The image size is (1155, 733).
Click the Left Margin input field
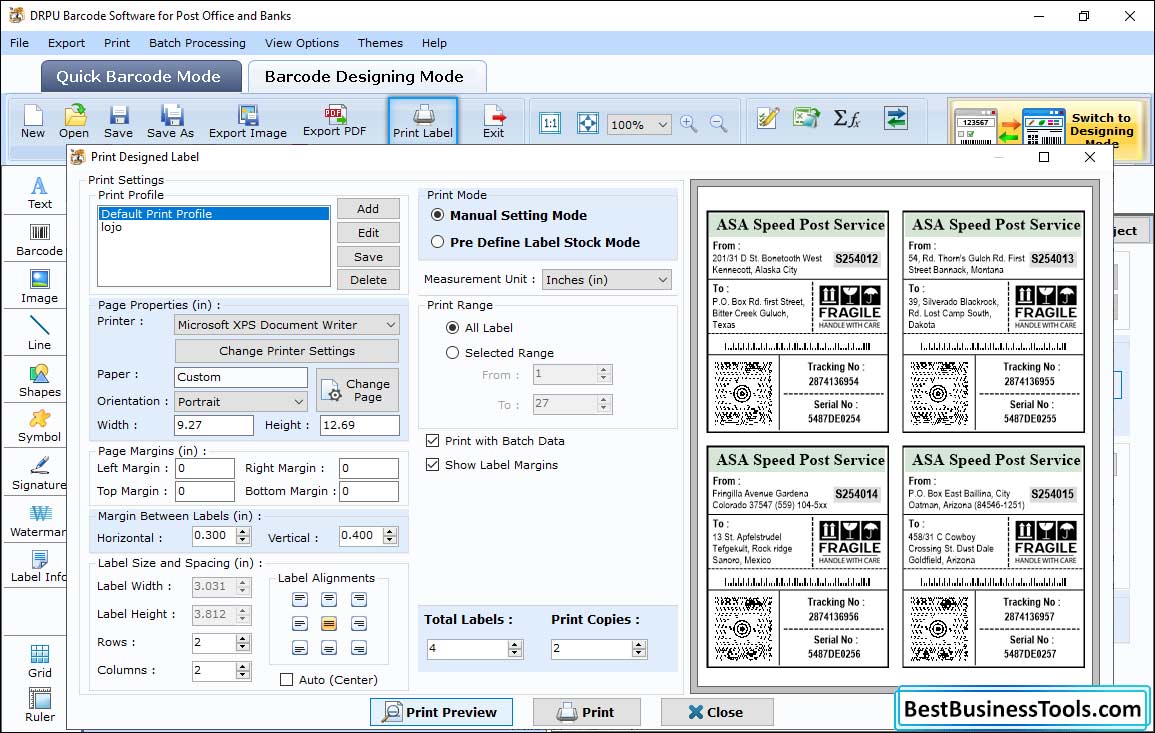pos(205,468)
